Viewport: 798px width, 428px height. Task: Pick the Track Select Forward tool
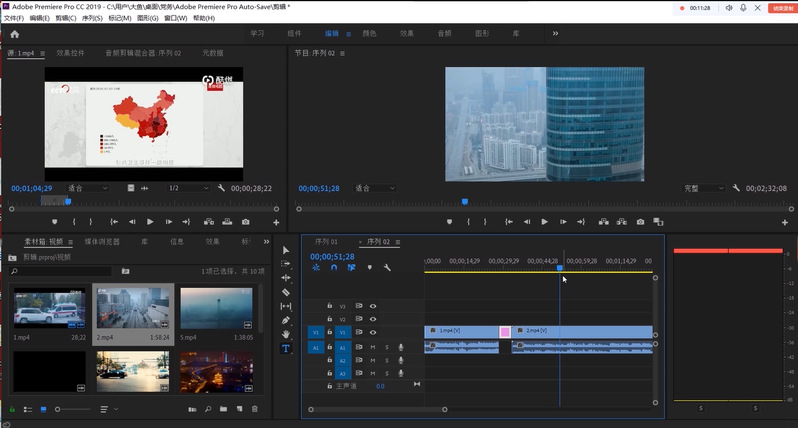[x=286, y=264]
